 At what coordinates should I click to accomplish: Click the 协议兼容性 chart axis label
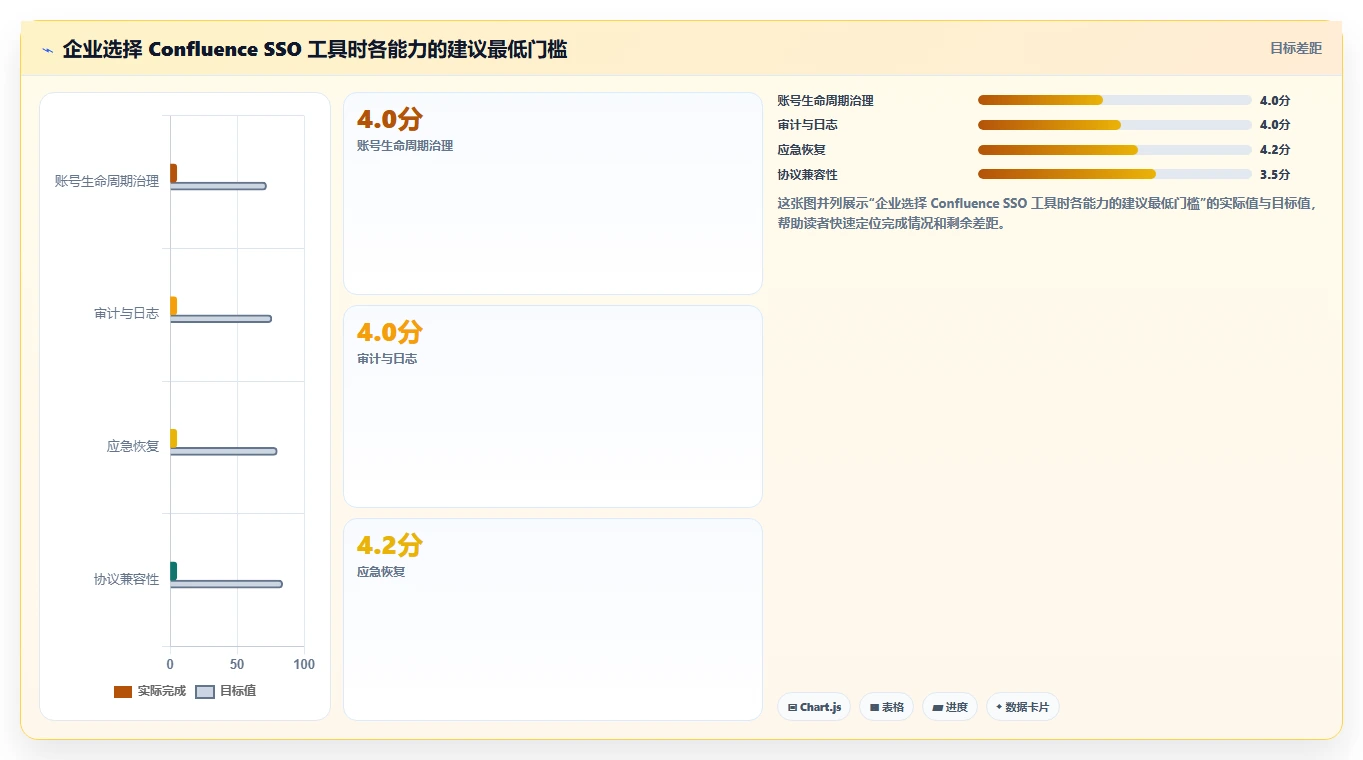coord(126,580)
